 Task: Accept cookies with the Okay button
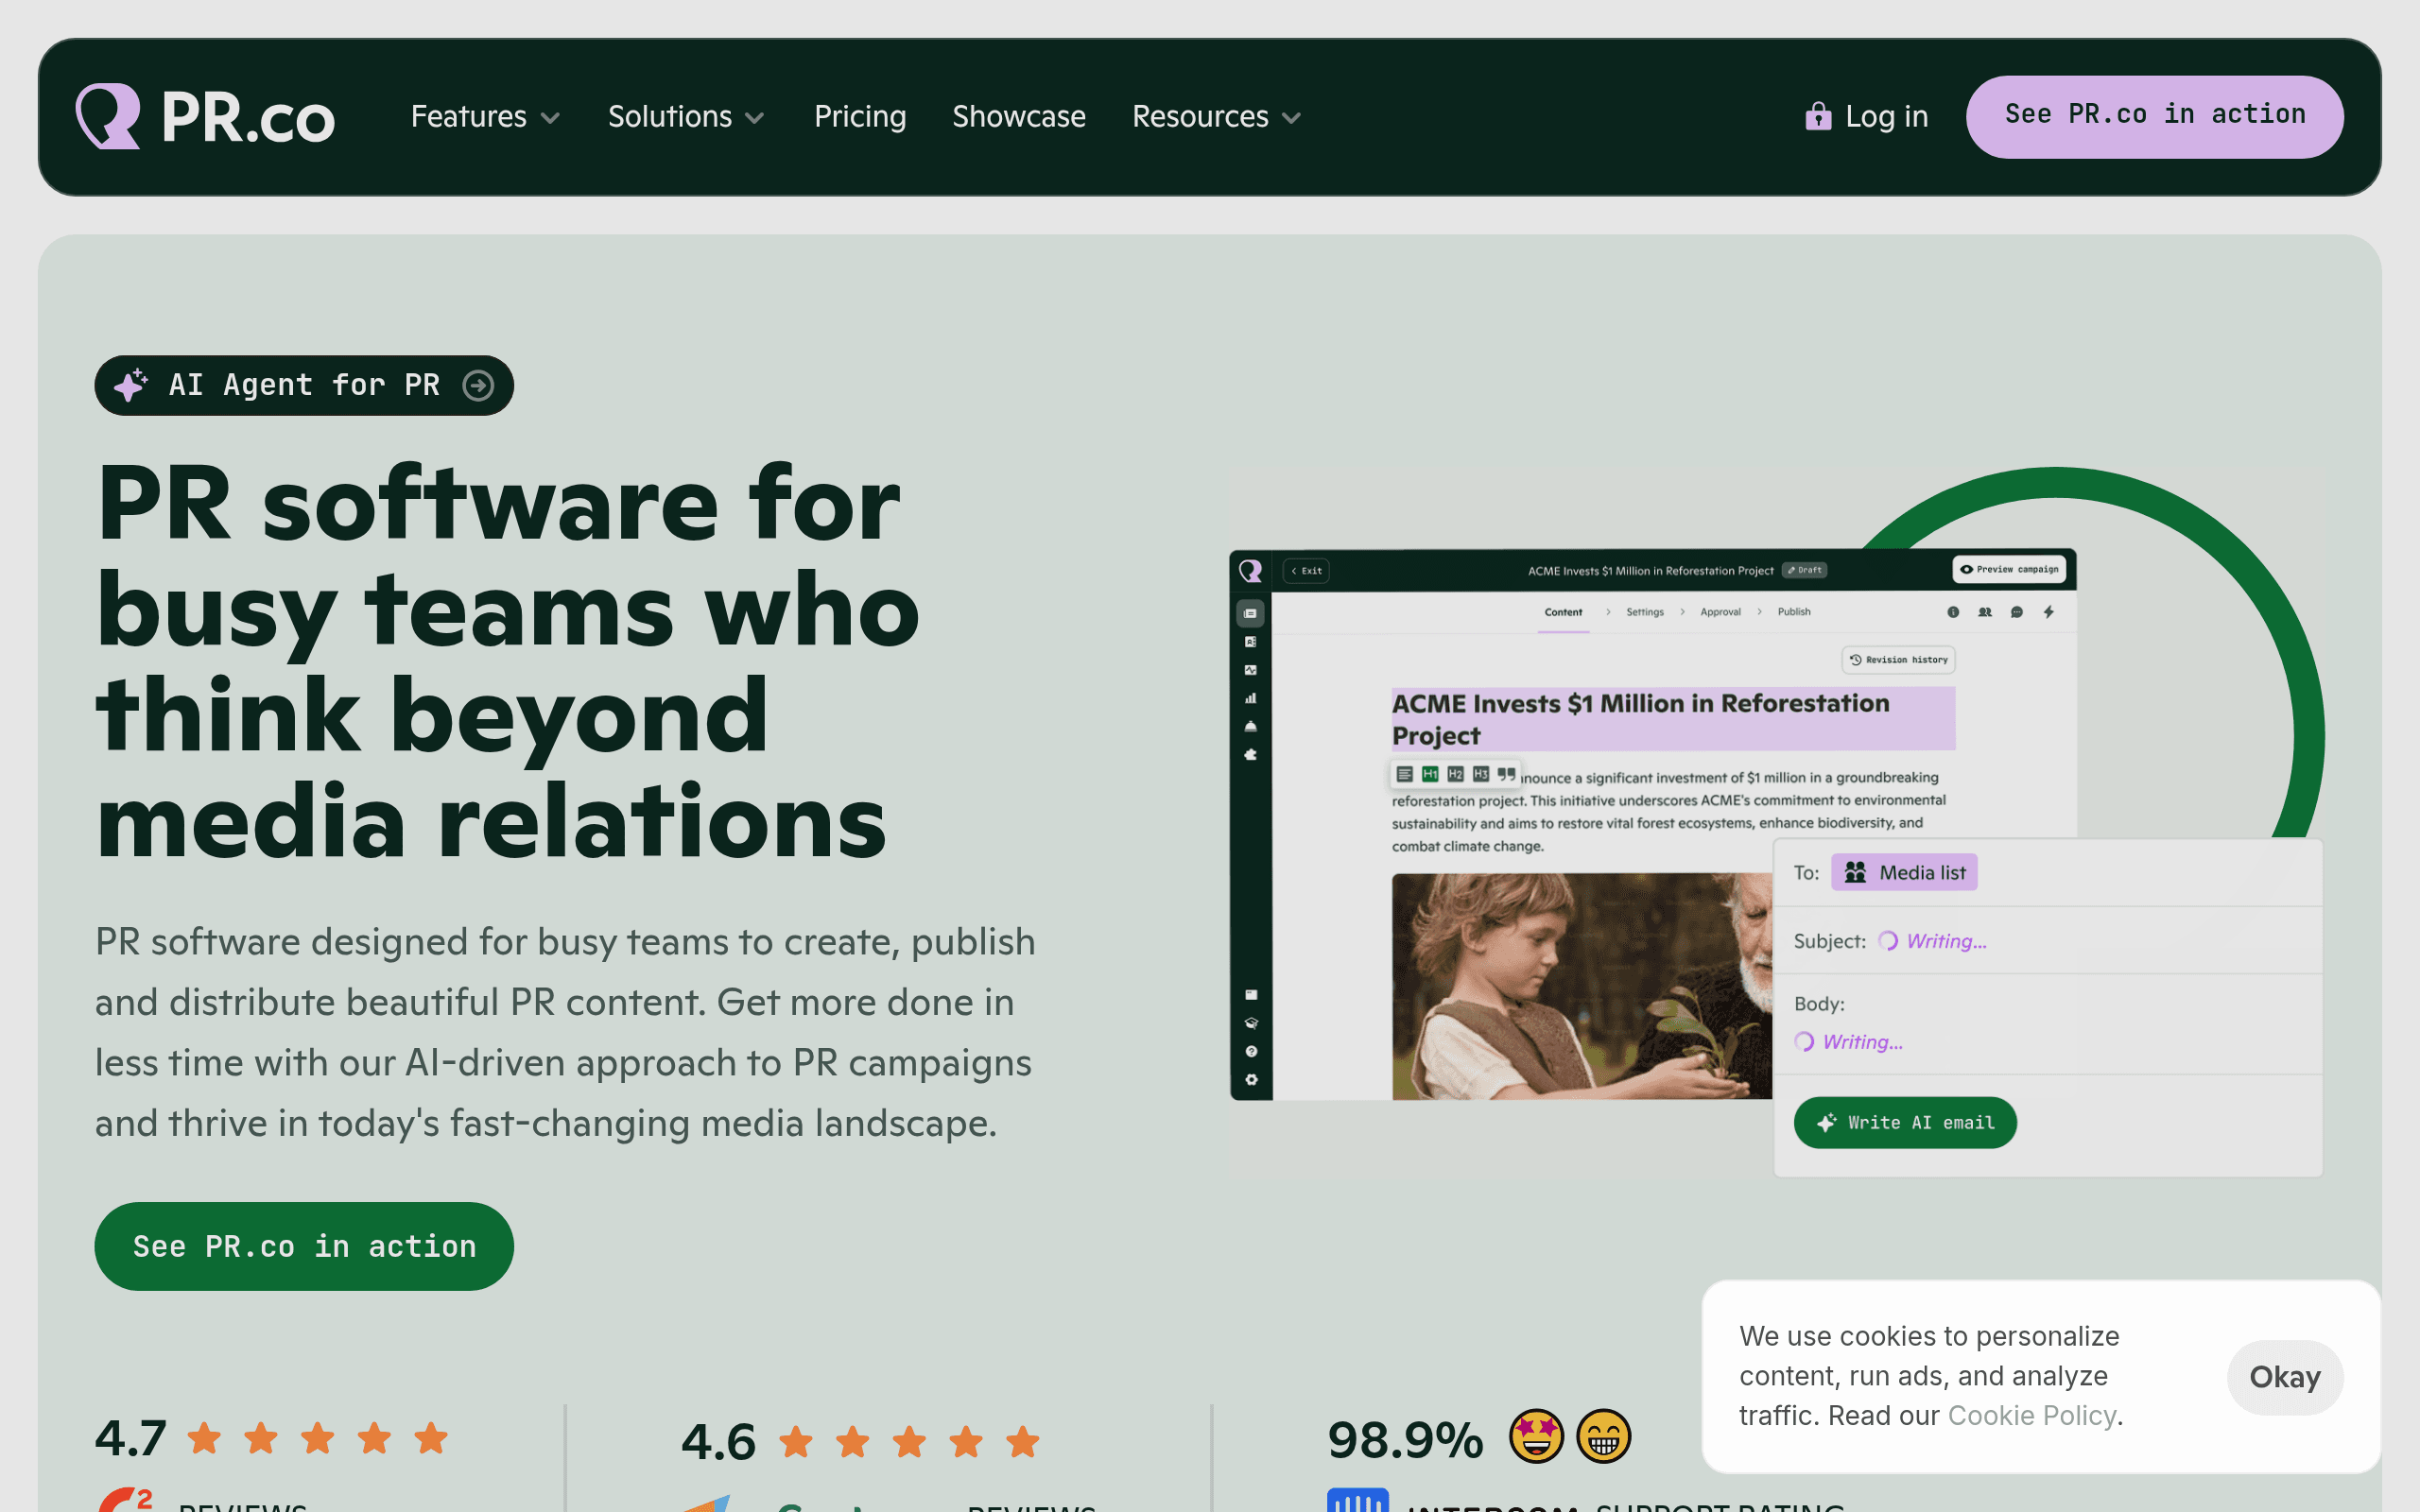click(x=2284, y=1377)
